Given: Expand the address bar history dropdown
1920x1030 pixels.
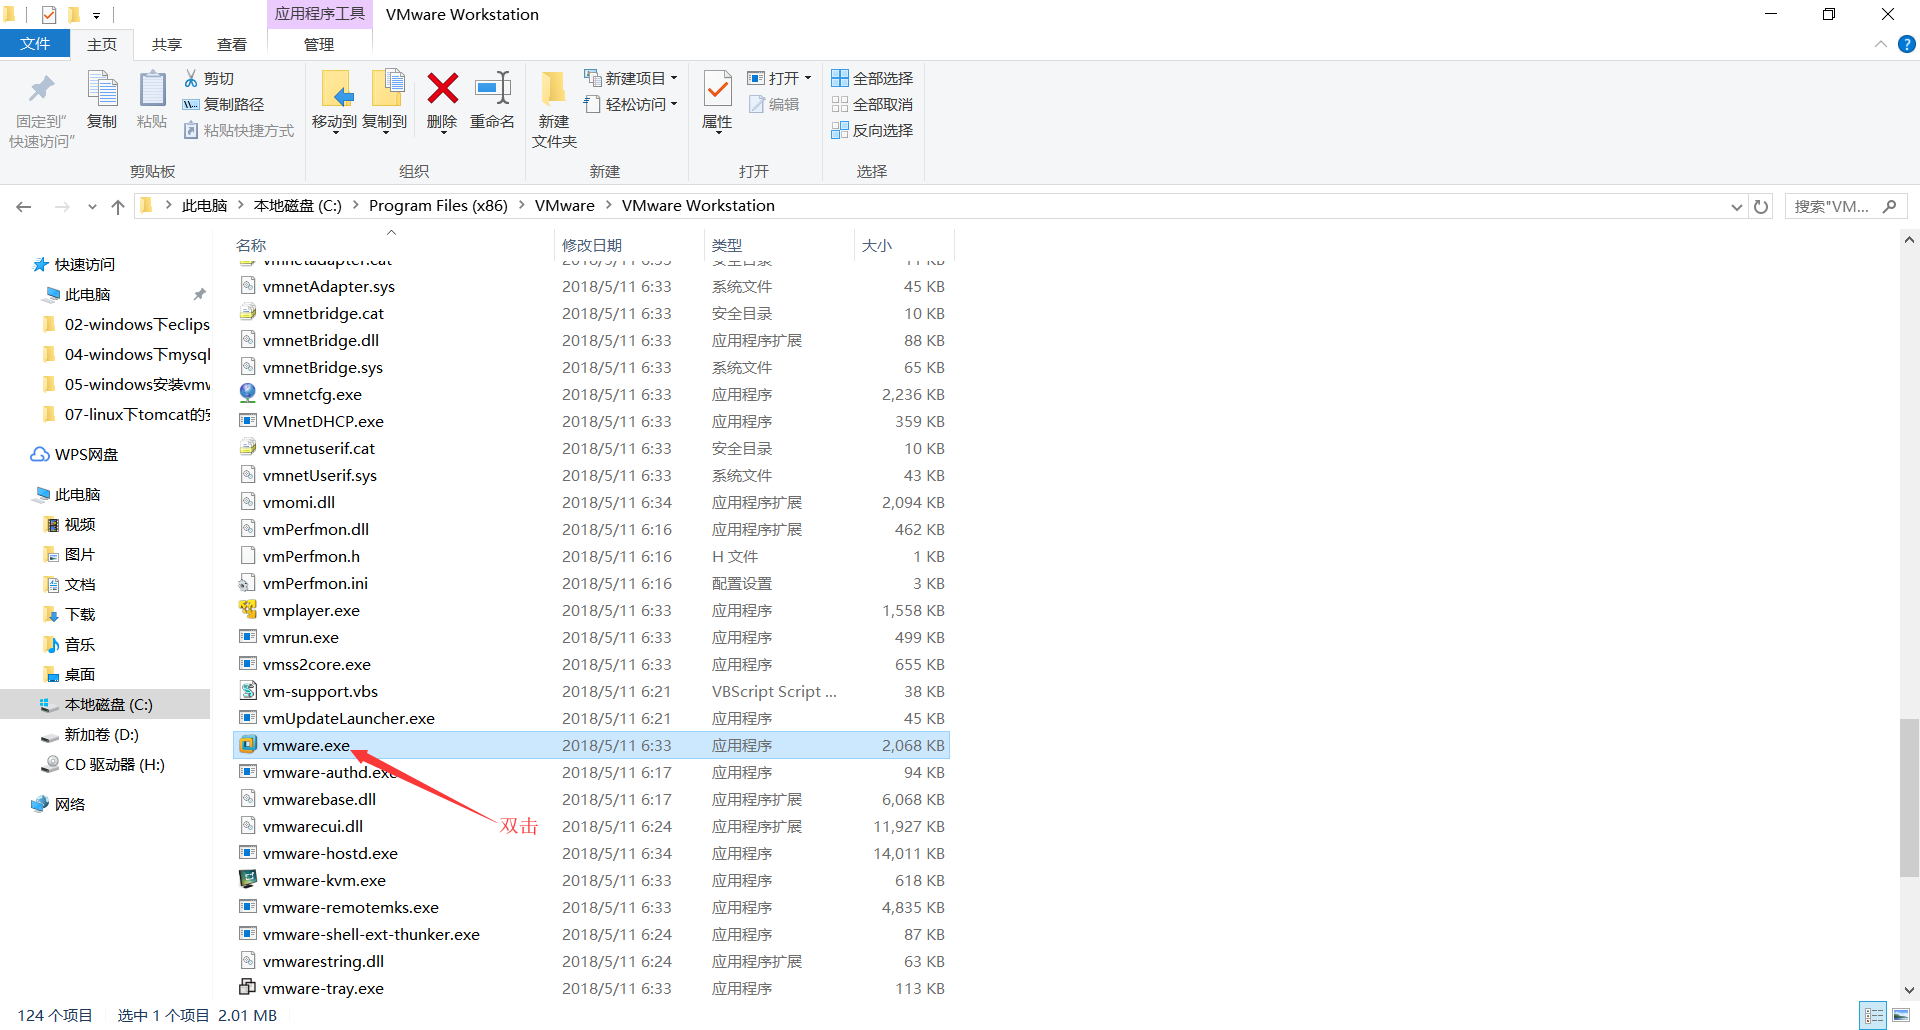Looking at the screenshot, I should [1736, 206].
